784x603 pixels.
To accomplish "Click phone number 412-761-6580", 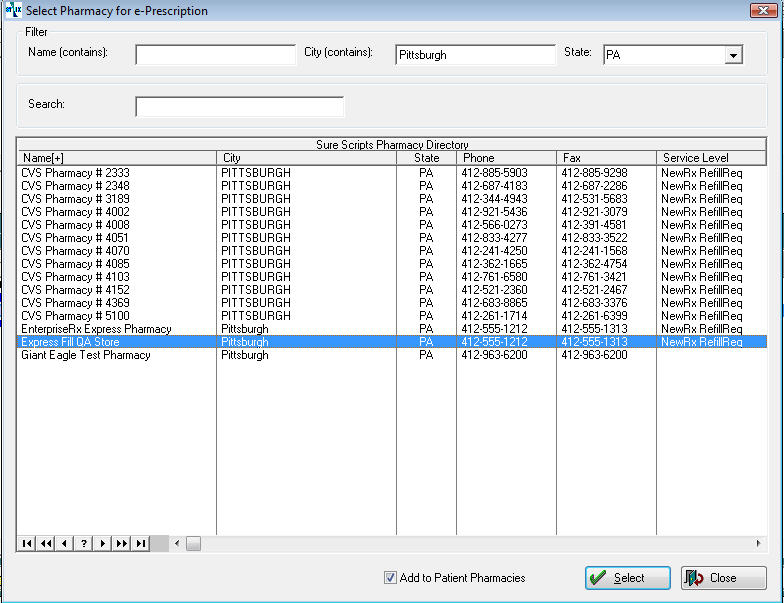I will (x=494, y=277).
